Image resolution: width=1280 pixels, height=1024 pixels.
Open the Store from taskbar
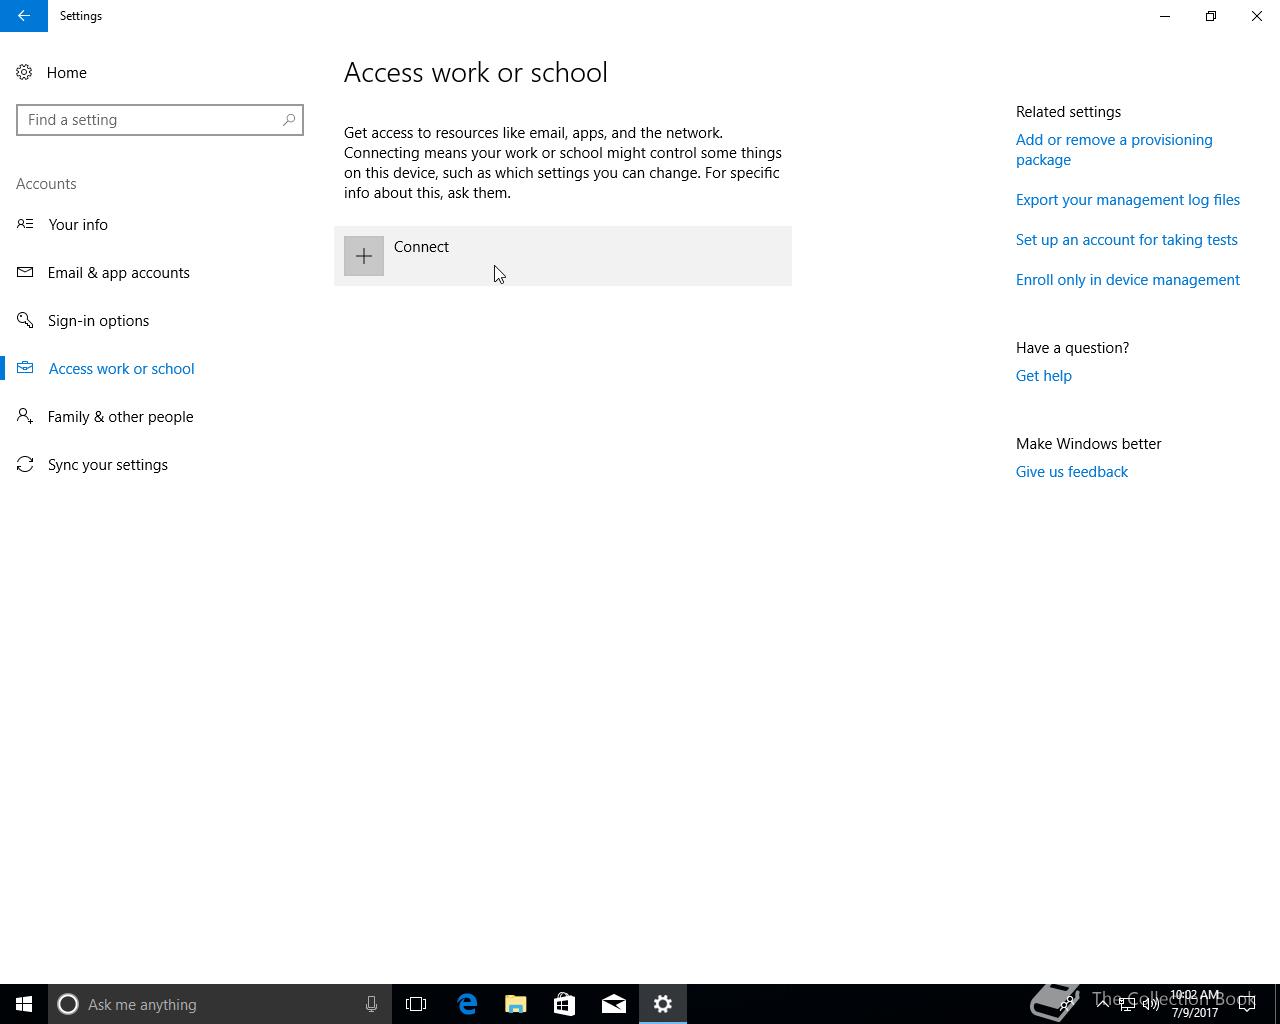(565, 1004)
